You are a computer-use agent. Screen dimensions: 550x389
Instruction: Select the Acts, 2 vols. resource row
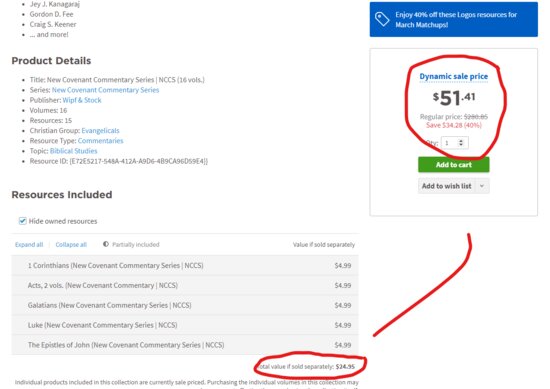185,285
